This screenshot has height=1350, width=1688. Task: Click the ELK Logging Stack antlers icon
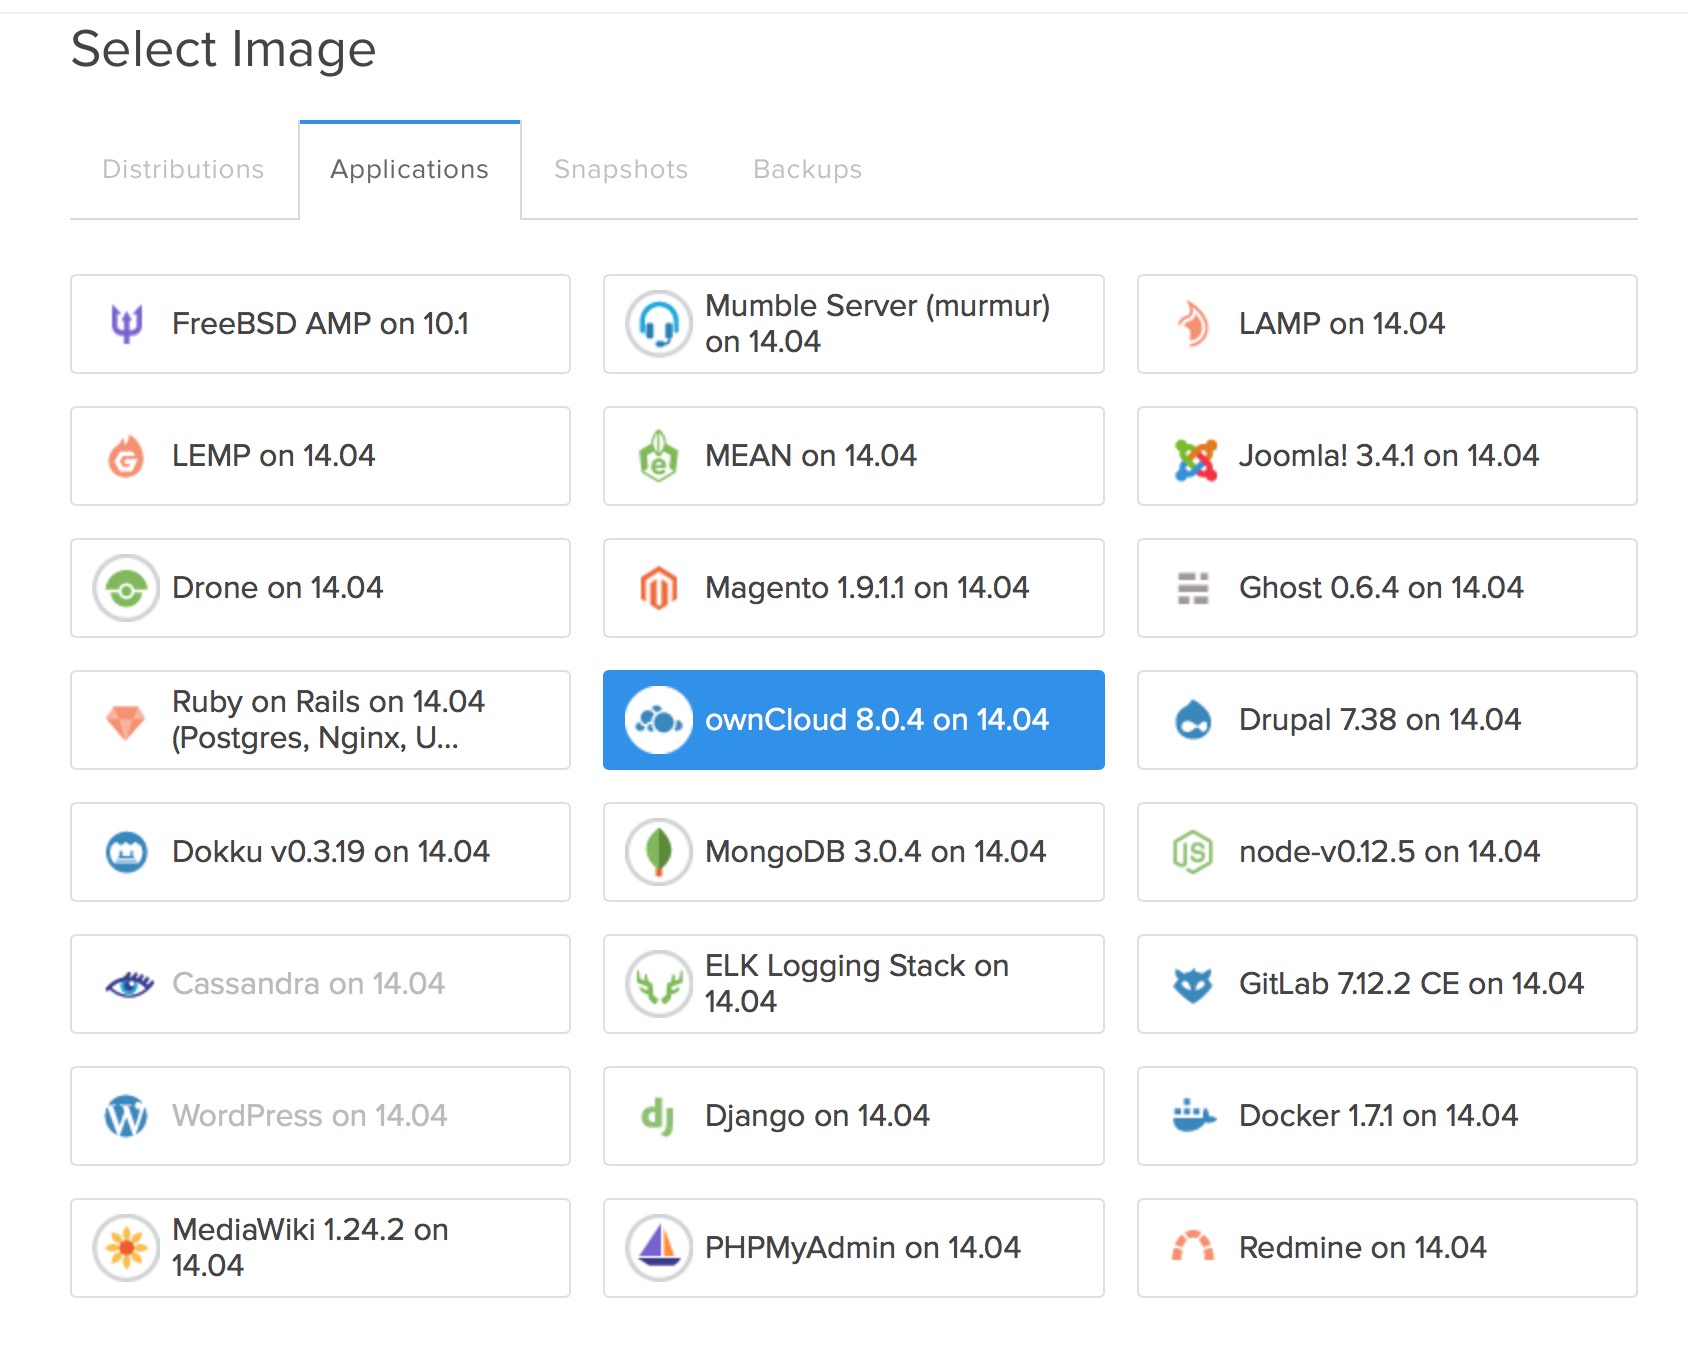[x=659, y=984]
